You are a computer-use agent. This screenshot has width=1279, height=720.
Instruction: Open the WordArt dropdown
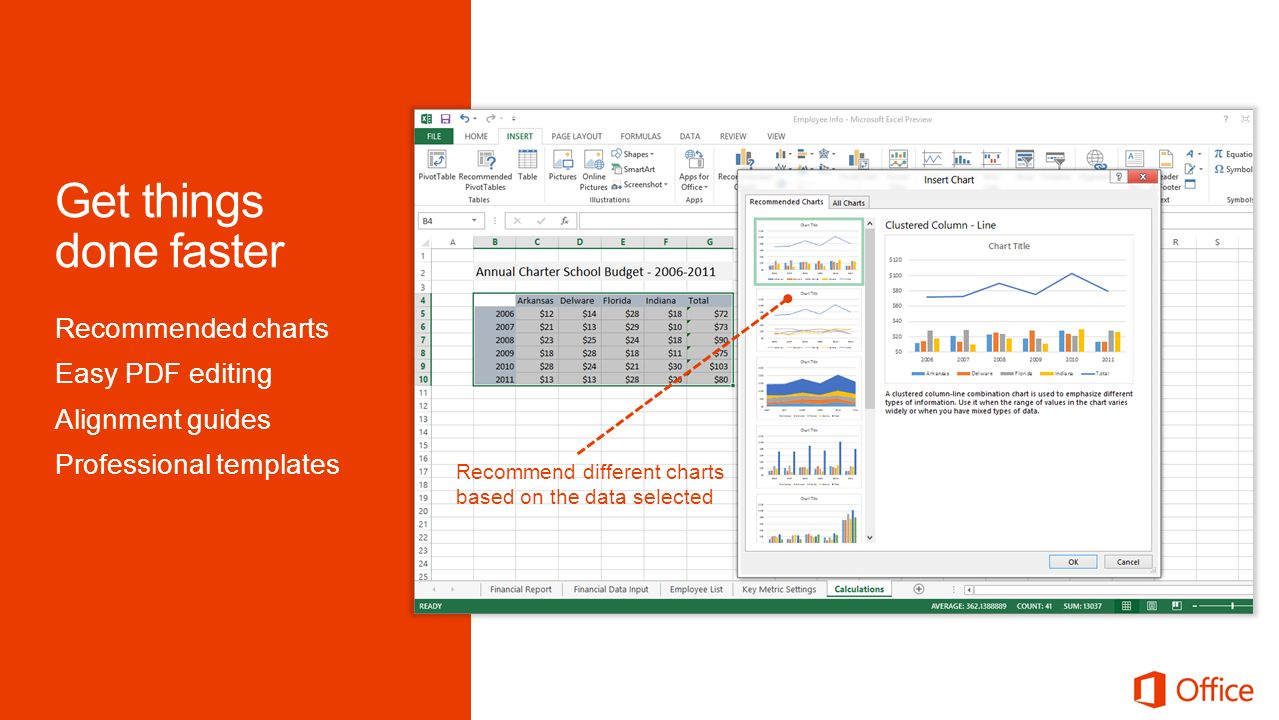pyautogui.click(x=1193, y=154)
